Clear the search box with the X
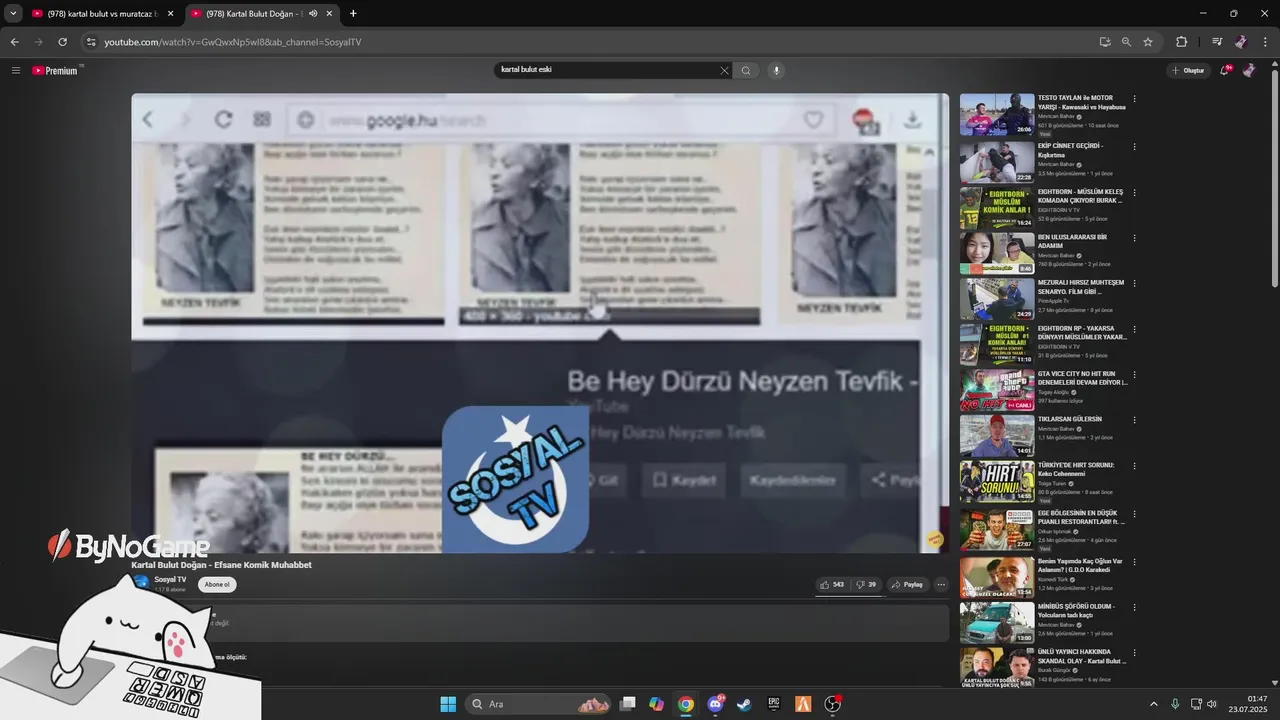Viewport: 1280px width, 720px height. pos(724,70)
